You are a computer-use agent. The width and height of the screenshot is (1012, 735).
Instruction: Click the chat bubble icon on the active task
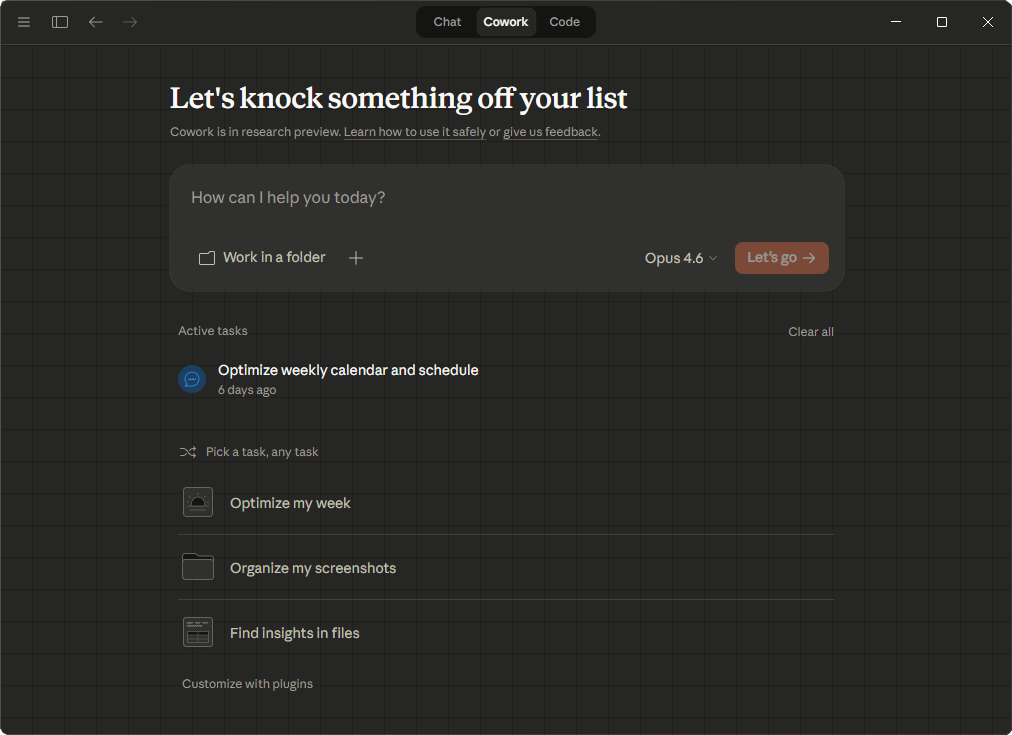[x=192, y=378]
